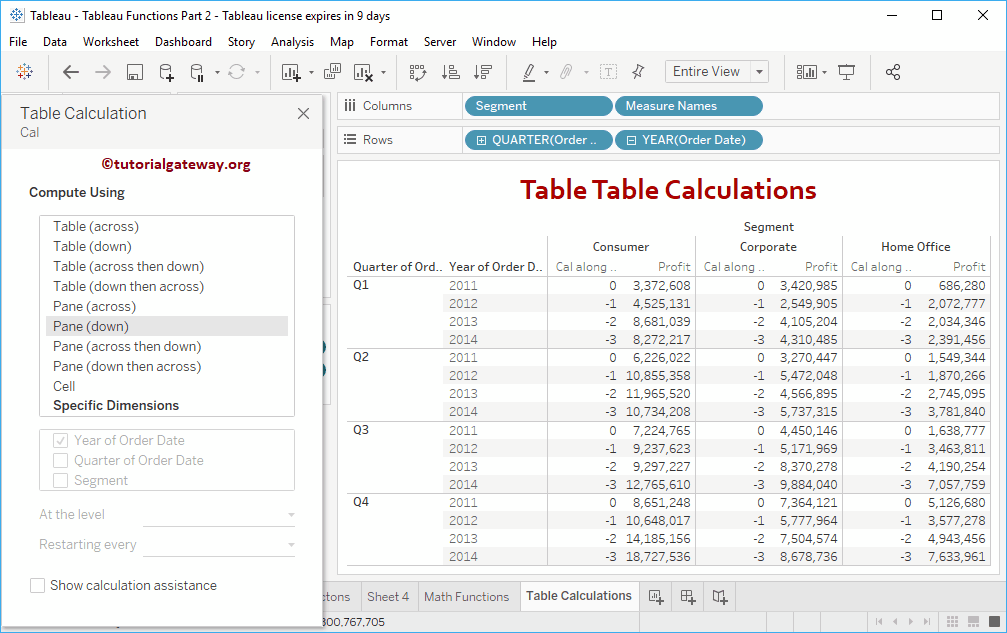Enable Show calculation assistance checkbox
Image resolution: width=1007 pixels, height=633 pixels.
[38, 585]
